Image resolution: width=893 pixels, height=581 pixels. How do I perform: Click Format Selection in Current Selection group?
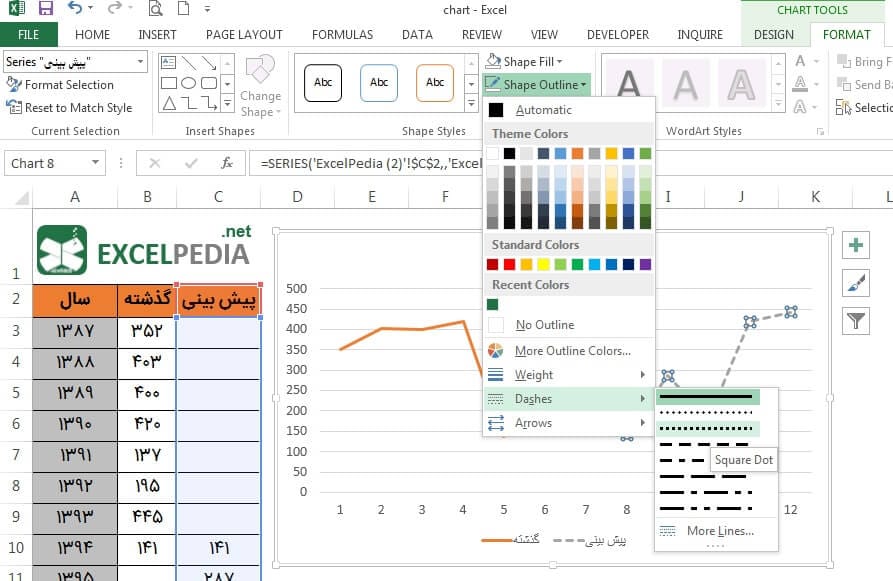[x=60, y=85]
